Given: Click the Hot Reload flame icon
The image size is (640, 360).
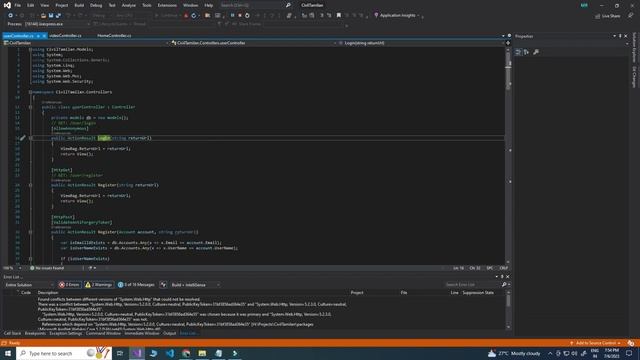Looking at the screenshot, I should pos(186,16).
